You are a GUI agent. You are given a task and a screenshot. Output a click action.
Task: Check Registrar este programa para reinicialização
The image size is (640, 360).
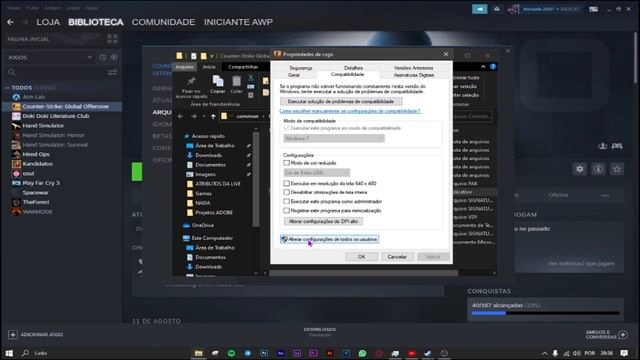[x=287, y=211]
